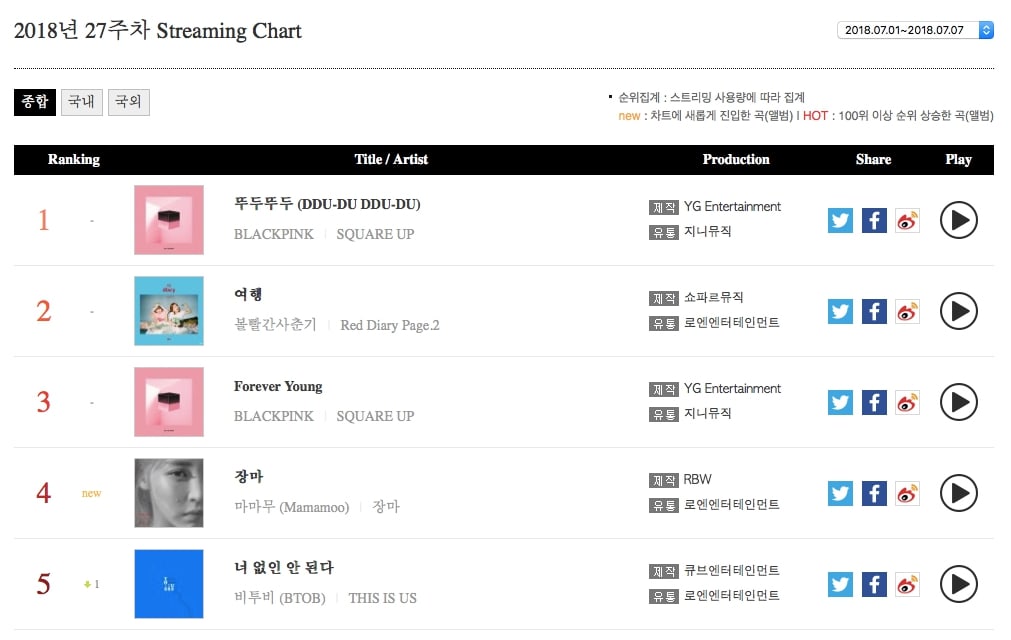Screen dimensions: 1011x640
Task: Share 너 없인 안 된다 on Facebook
Action: pyautogui.click(x=874, y=584)
